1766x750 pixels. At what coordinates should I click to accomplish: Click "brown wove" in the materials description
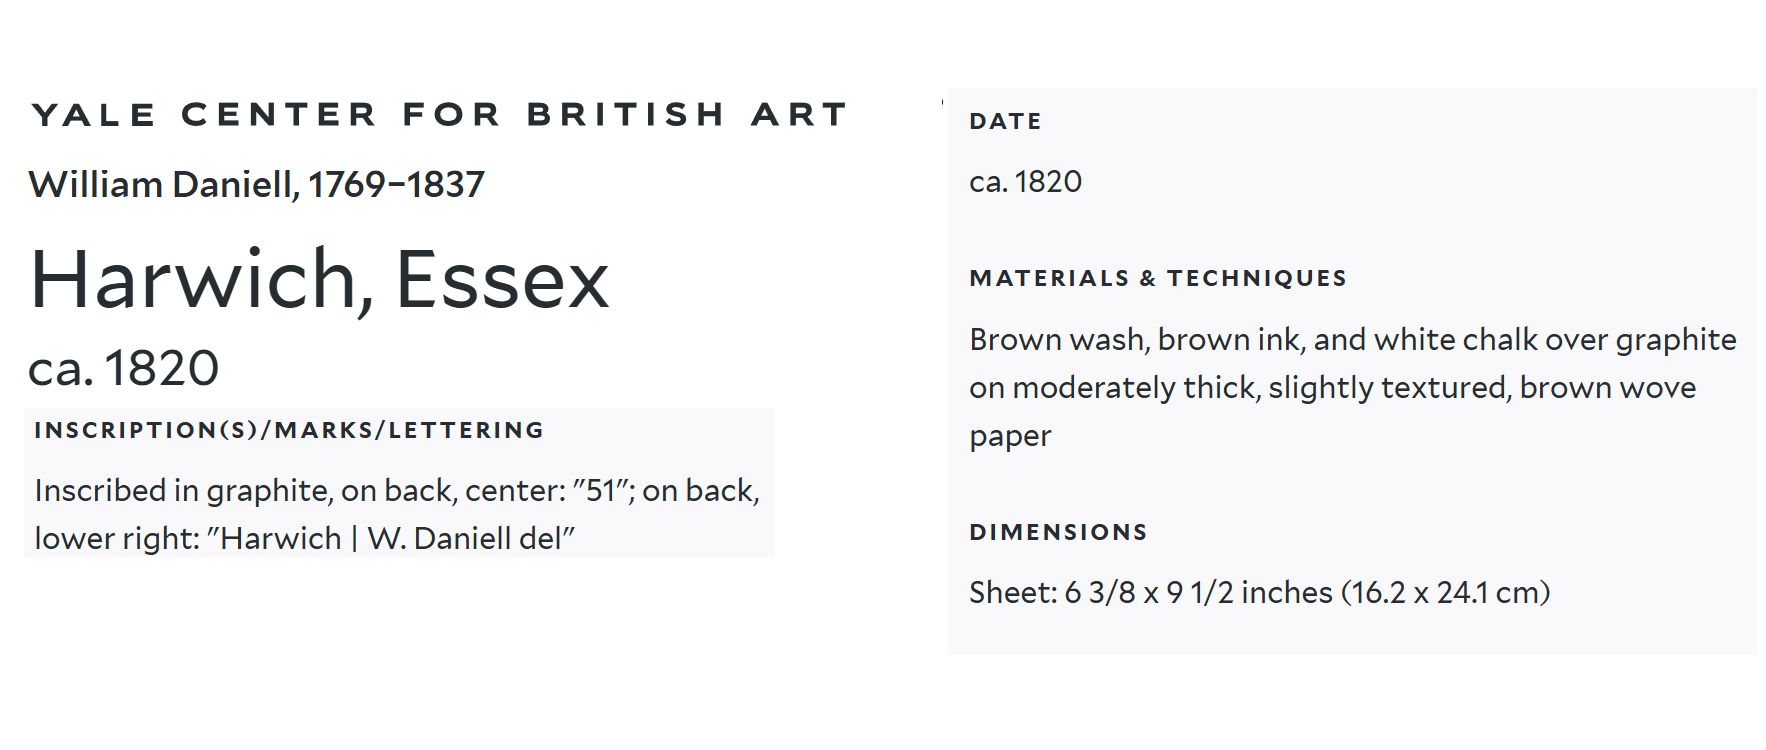[1607, 388]
